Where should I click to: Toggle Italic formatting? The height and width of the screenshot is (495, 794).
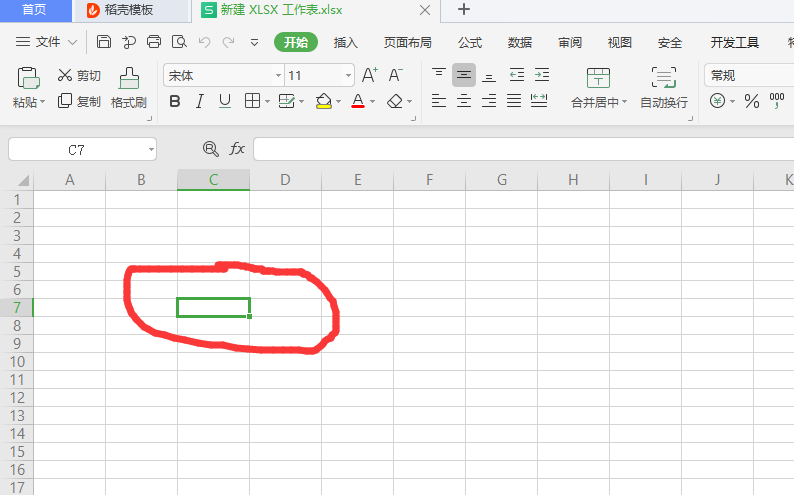coord(200,102)
